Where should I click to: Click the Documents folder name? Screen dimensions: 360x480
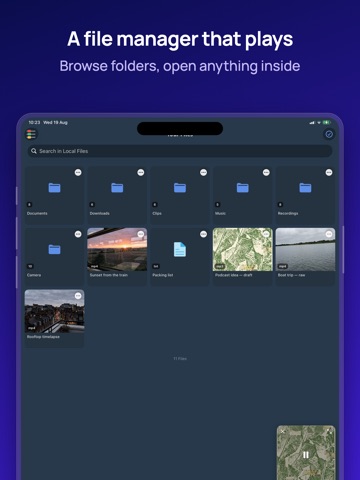pos(37,213)
